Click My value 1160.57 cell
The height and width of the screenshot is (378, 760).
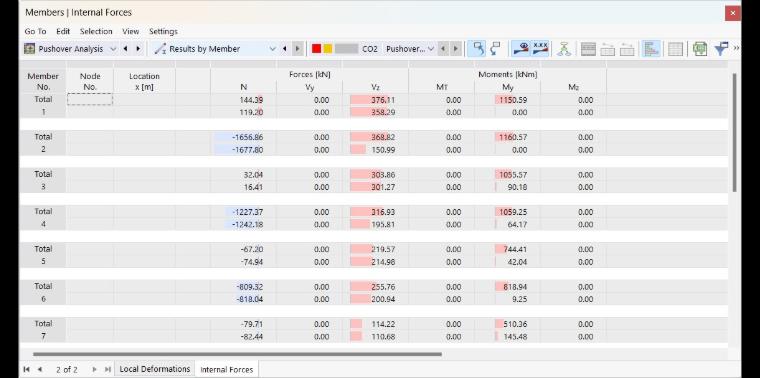(507, 137)
